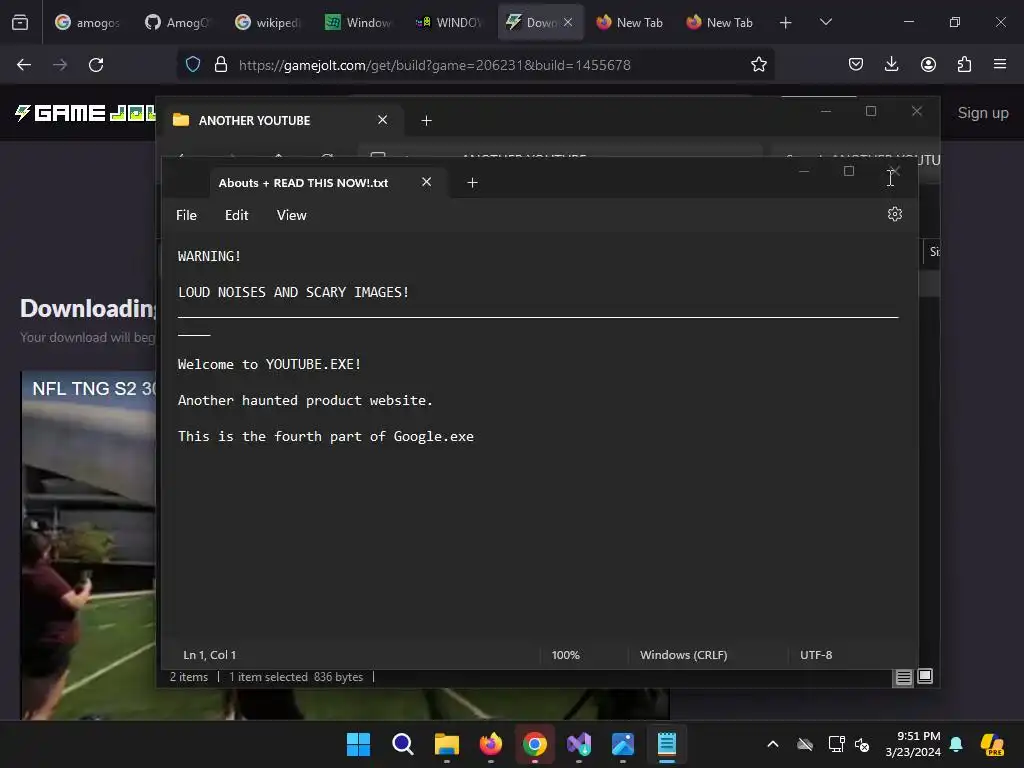1024x768 pixels.
Task: Save page to Pocket
Action: coord(856,65)
